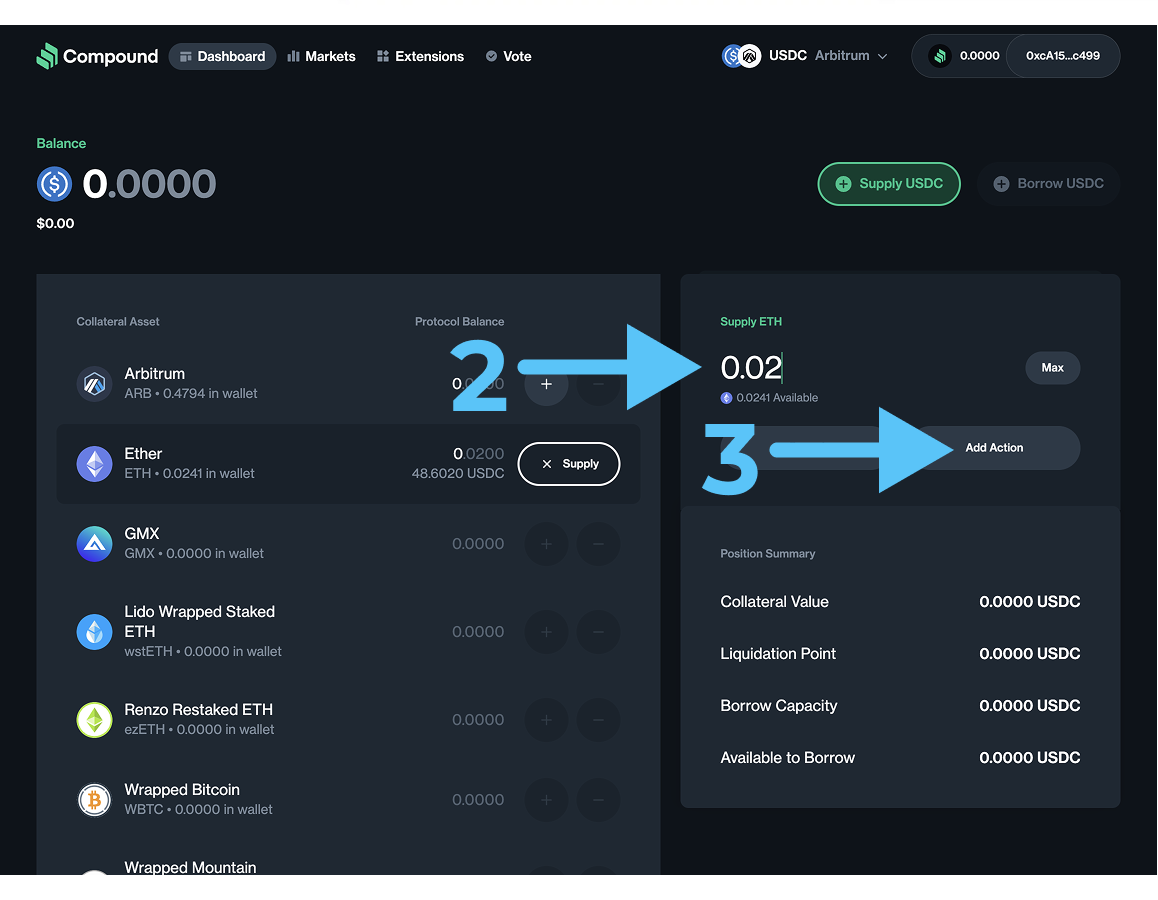Click the Add Action button
Image resolution: width=1158 pixels, height=900 pixels.
coord(994,448)
